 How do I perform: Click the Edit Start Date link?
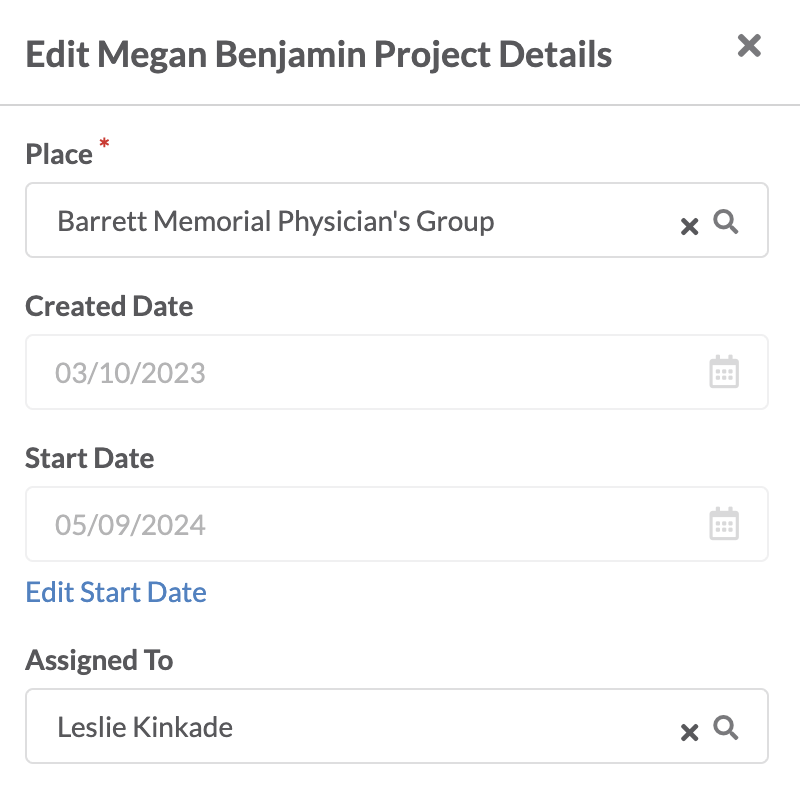click(x=116, y=592)
